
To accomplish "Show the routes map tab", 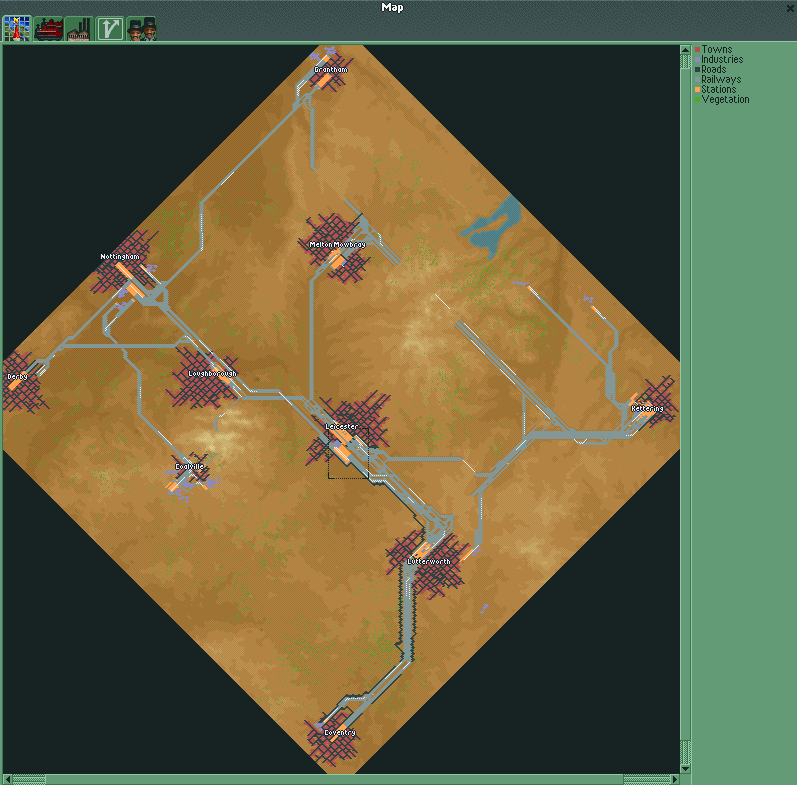I will pos(110,28).
